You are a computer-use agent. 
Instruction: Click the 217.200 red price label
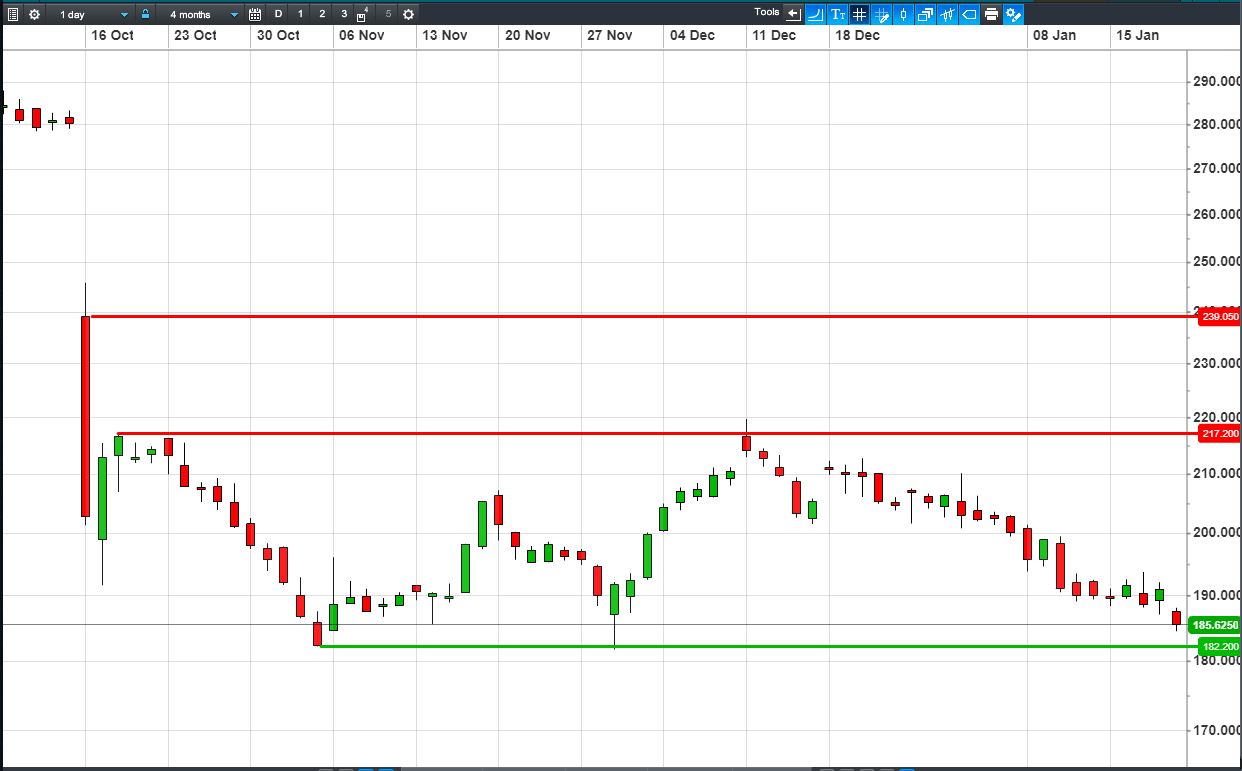[1219, 433]
